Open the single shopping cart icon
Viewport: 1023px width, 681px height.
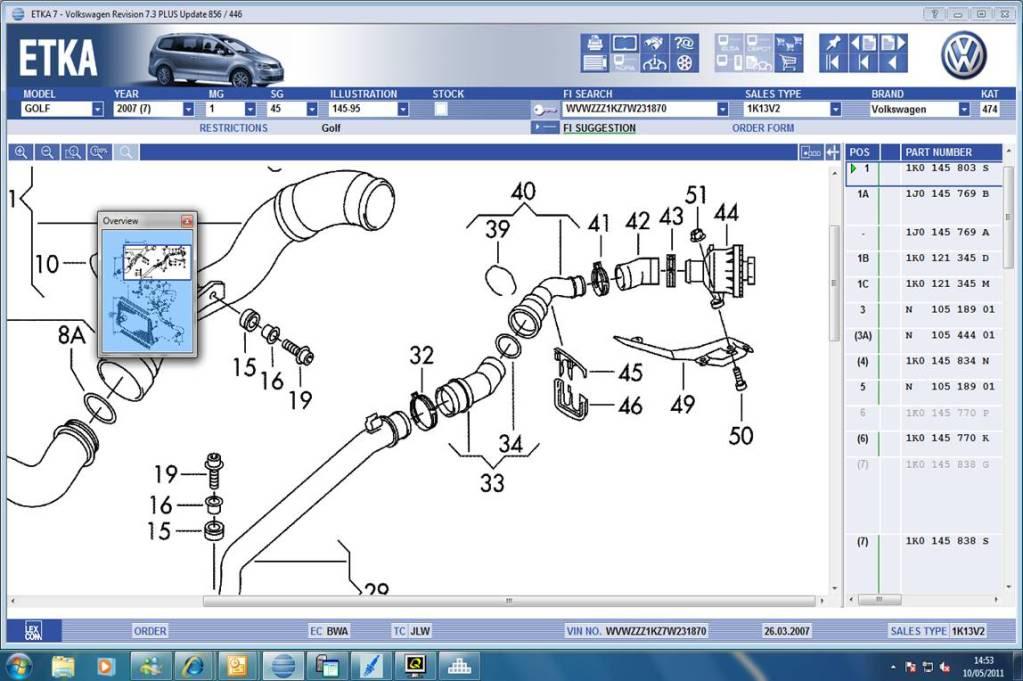789,63
